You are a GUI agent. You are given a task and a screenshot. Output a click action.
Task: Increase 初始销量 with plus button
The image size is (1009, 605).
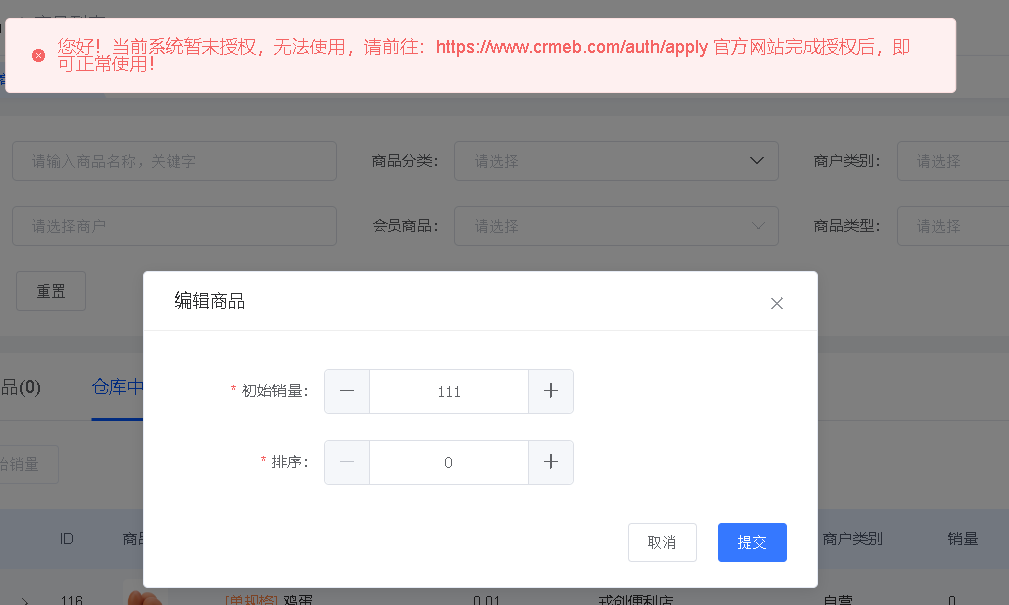[550, 391]
